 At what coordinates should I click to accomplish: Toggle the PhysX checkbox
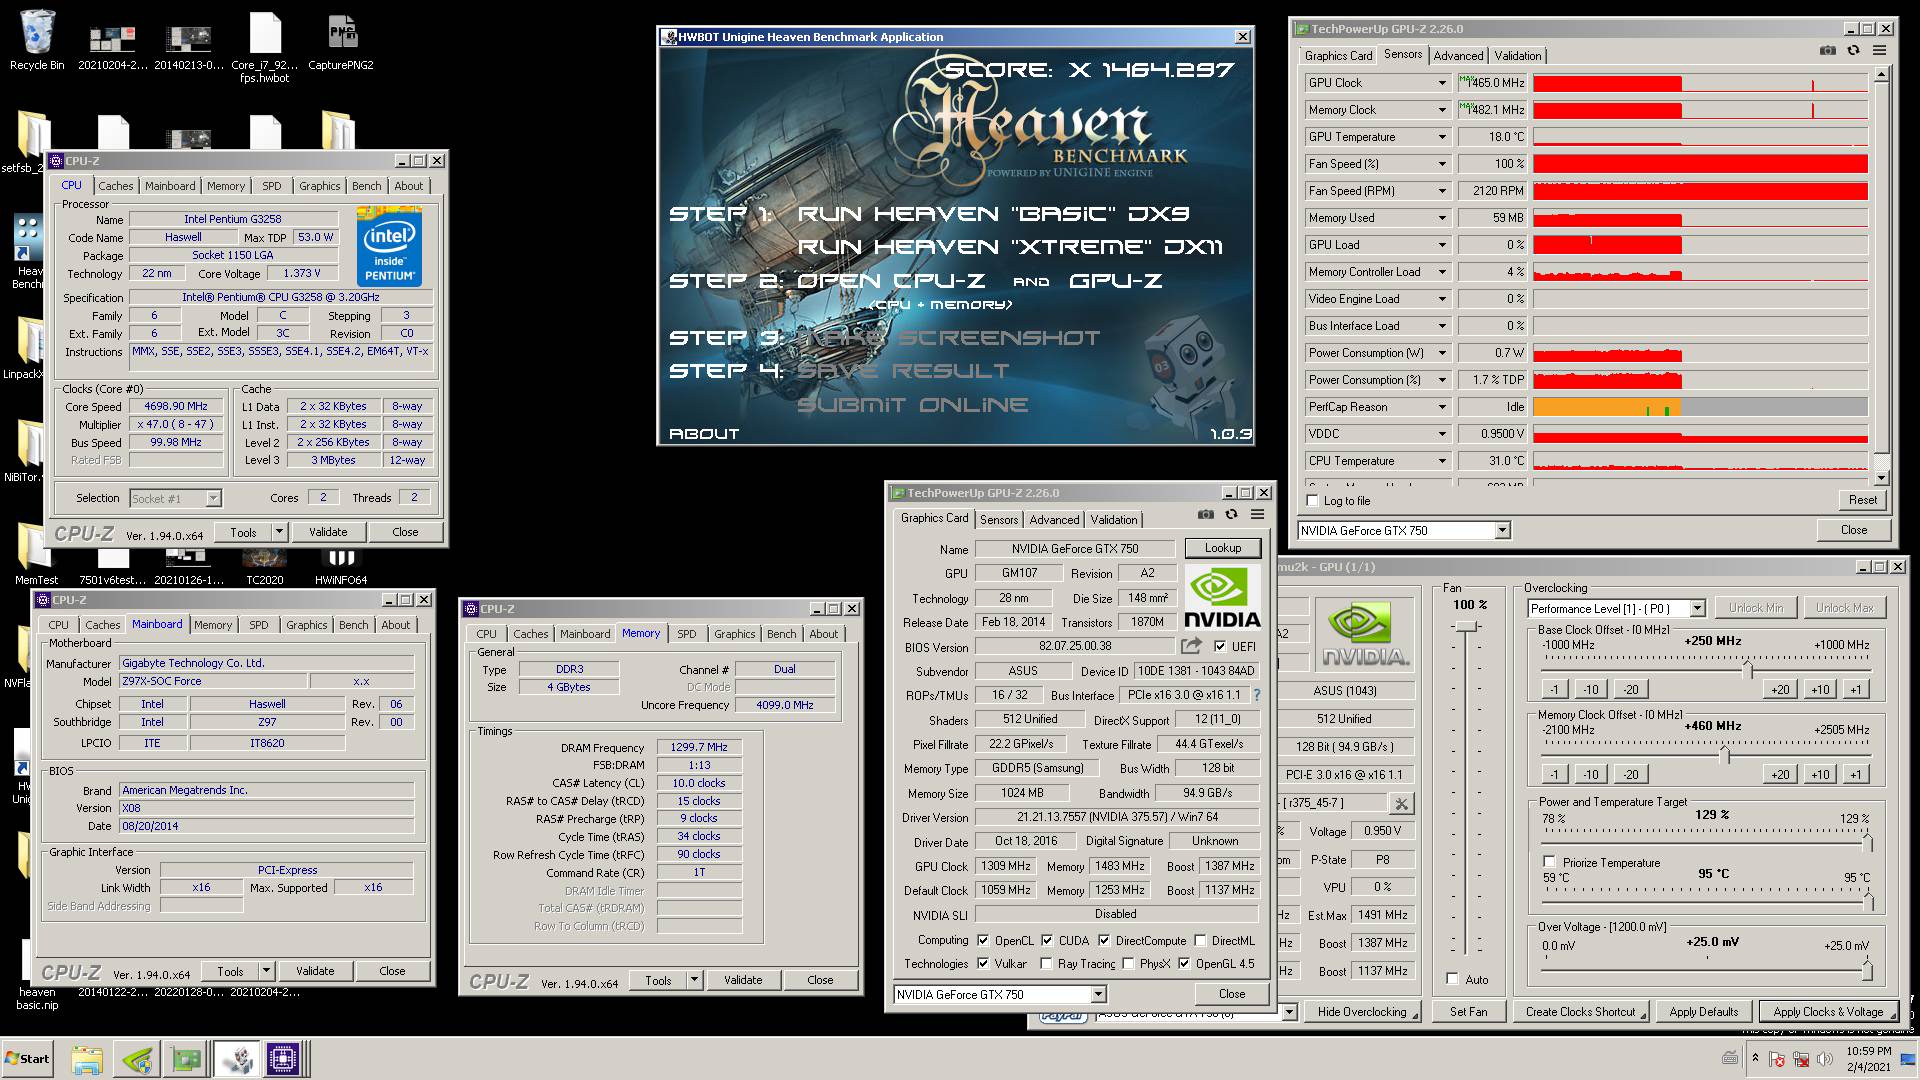[x=1128, y=963]
